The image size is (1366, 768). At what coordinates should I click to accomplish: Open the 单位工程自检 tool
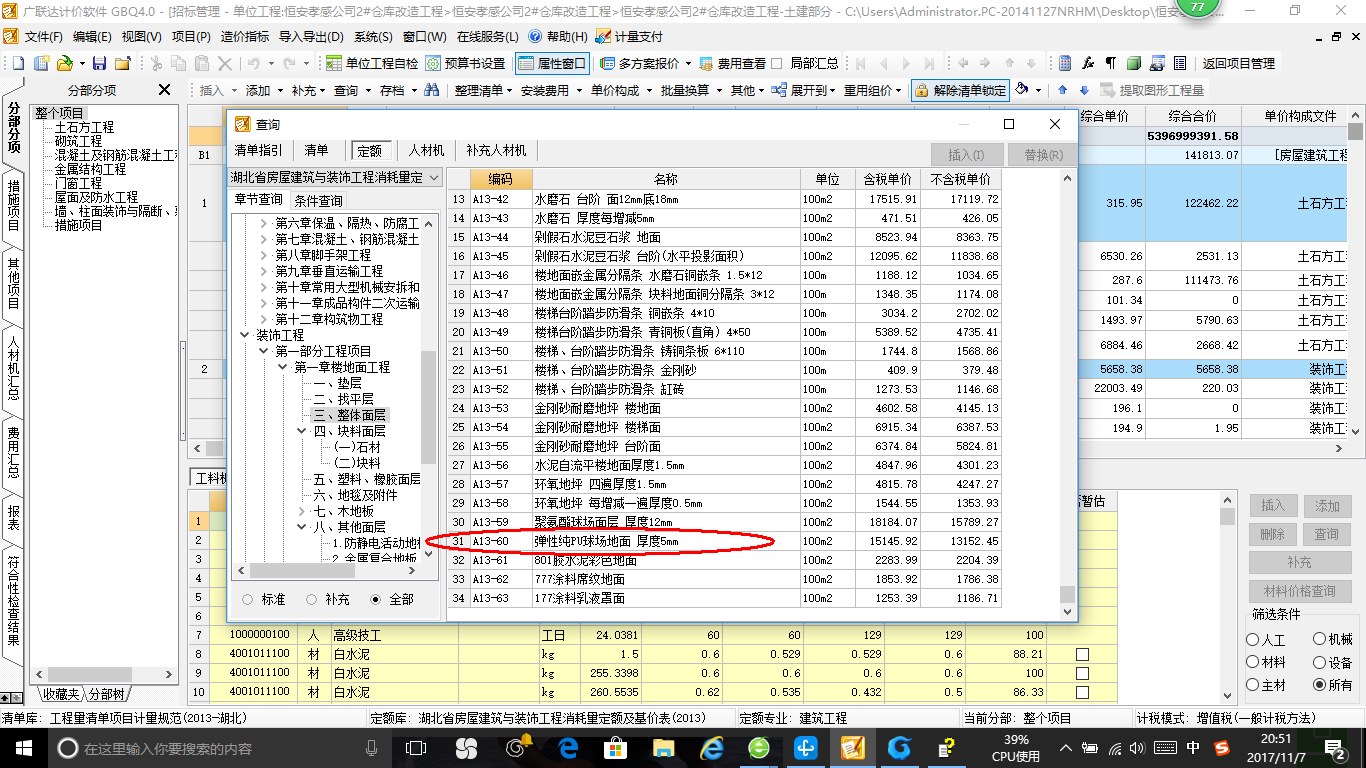(372, 63)
